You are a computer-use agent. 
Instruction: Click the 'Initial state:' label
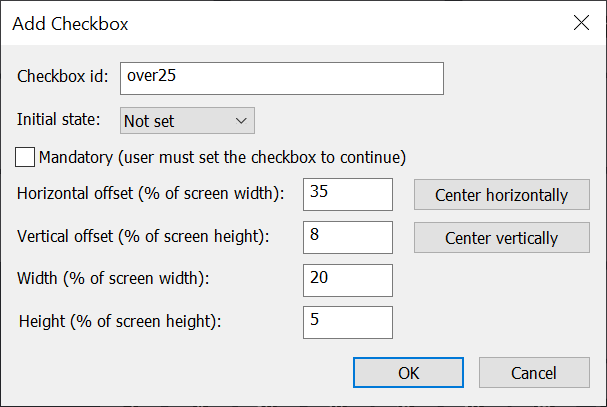tap(59, 120)
